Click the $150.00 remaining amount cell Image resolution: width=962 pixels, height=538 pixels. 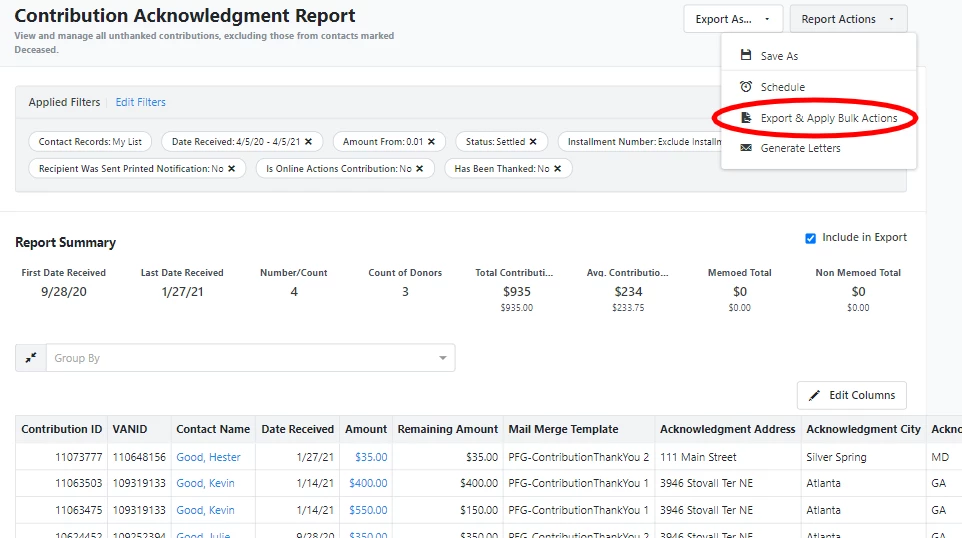click(447, 510)
